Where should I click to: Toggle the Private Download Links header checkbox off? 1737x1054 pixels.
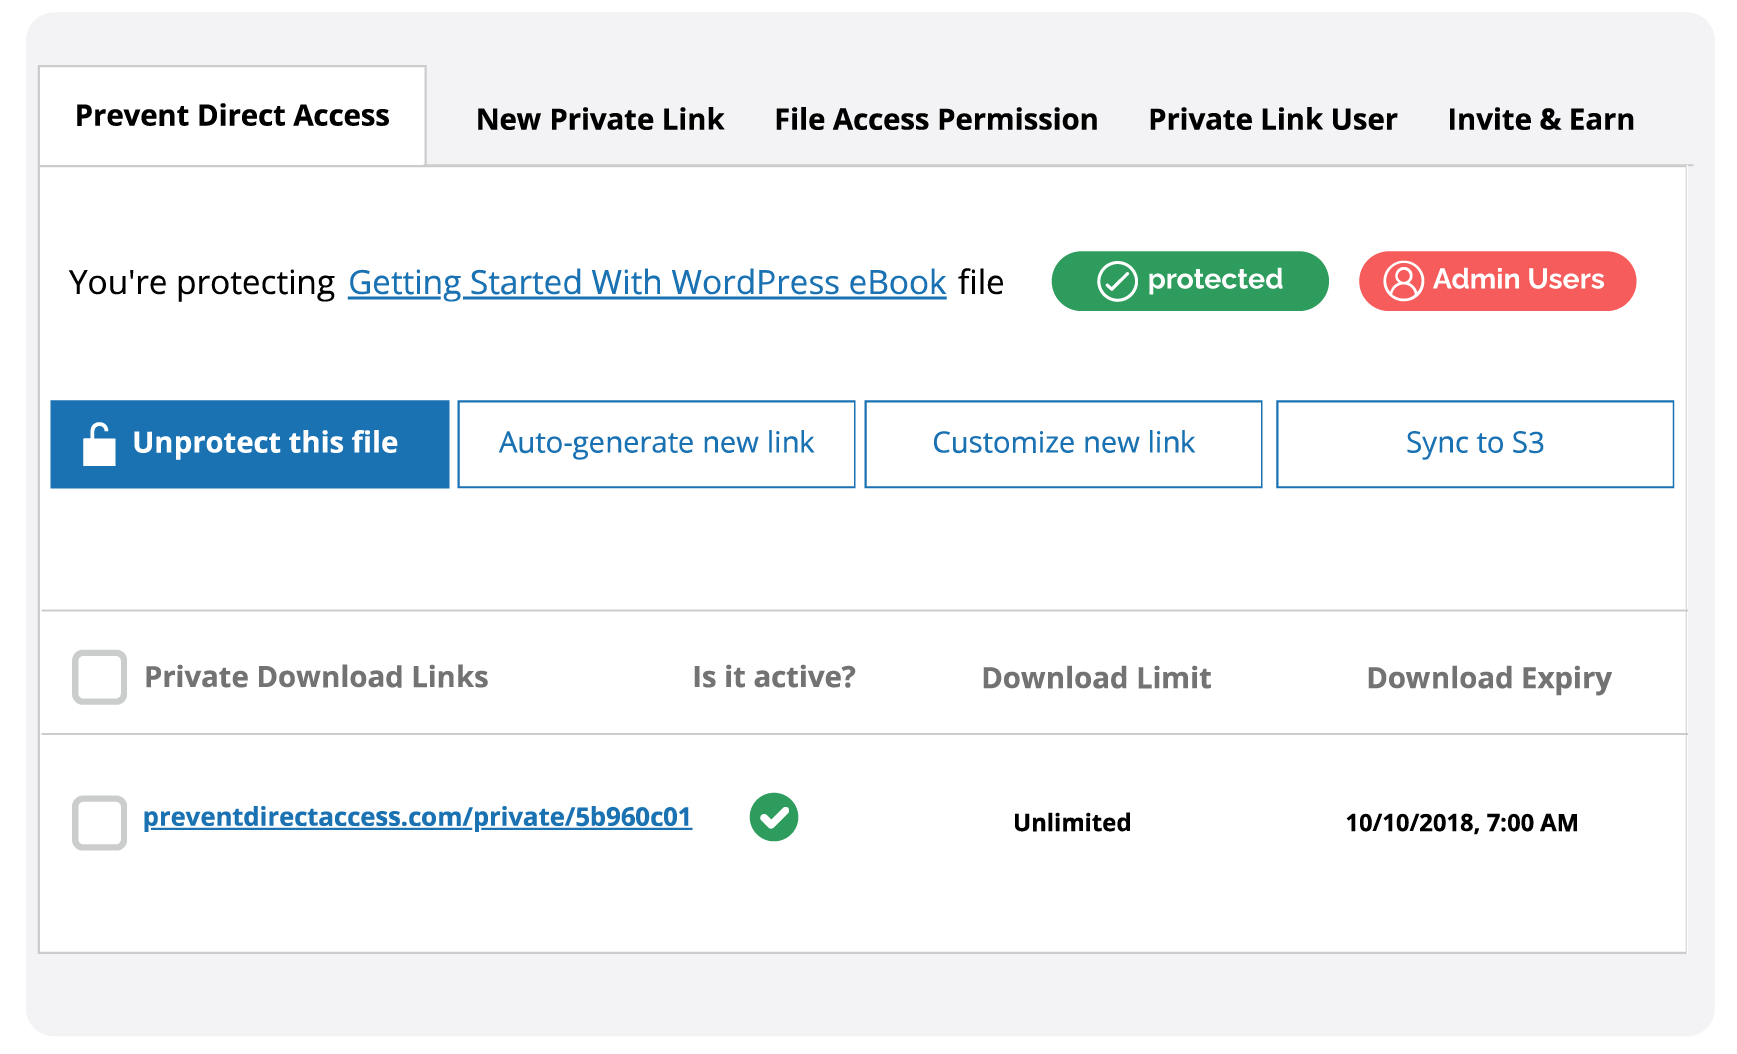[98, 677]
